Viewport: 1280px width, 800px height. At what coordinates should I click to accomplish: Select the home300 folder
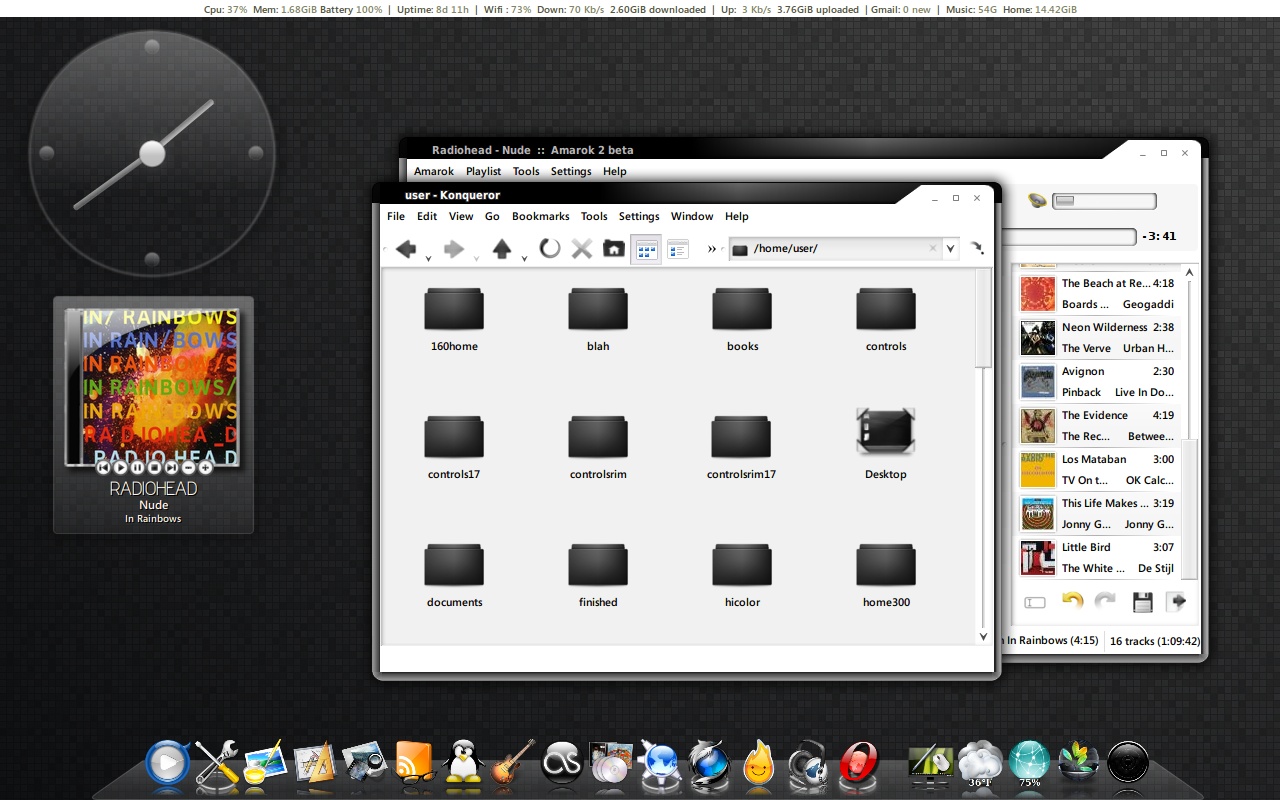(886, 575)
